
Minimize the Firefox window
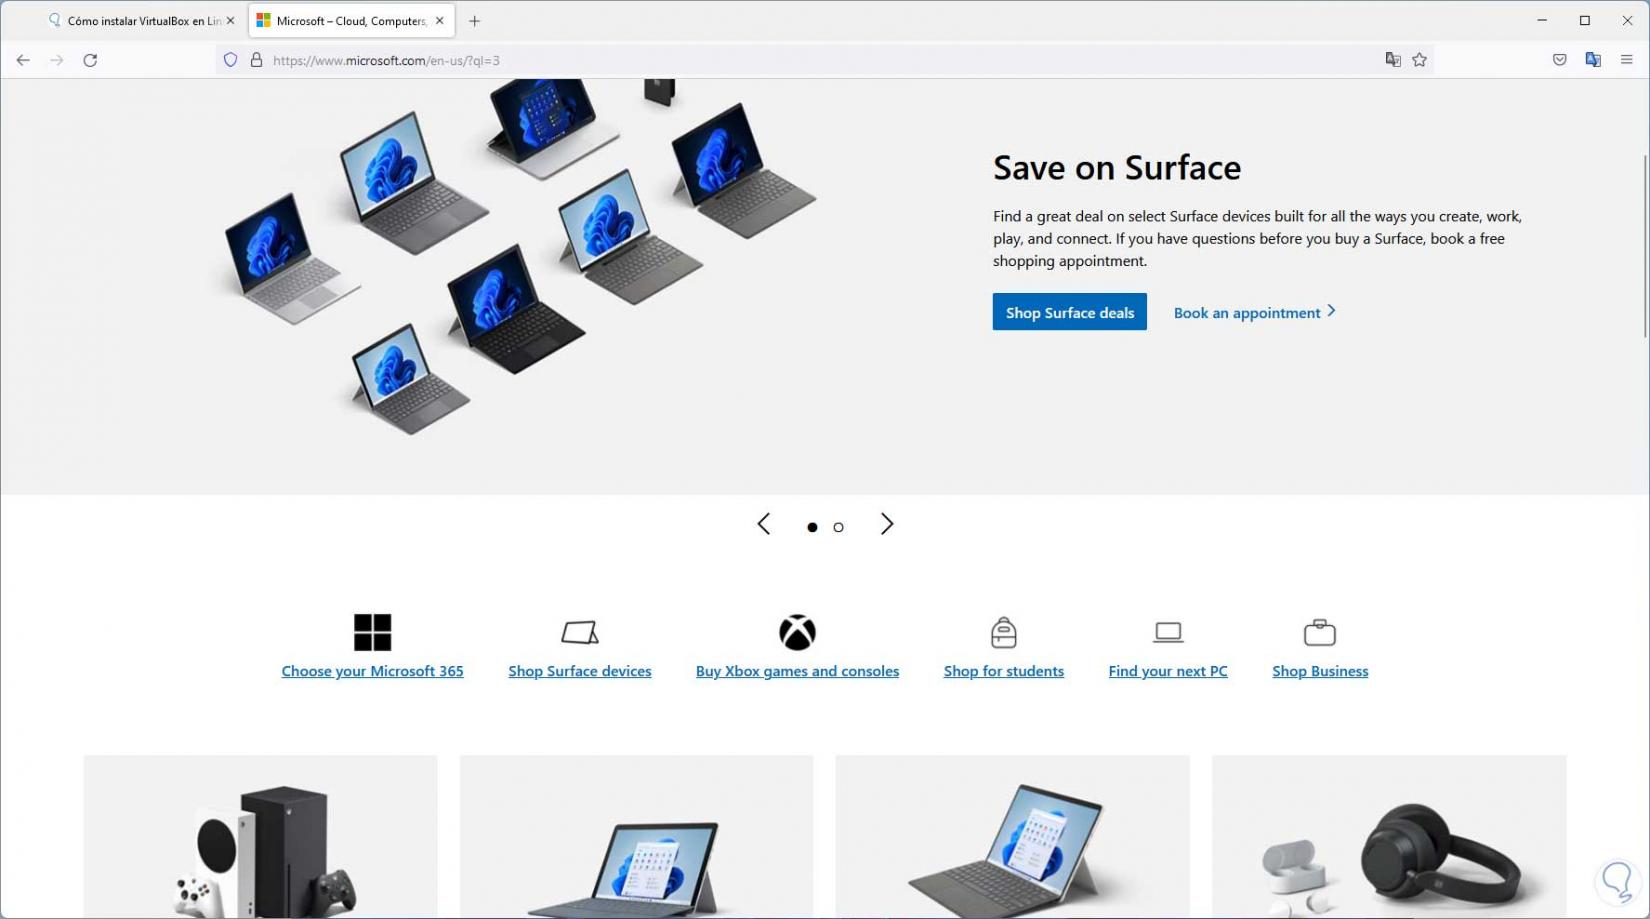click(x=1542, y=20)
